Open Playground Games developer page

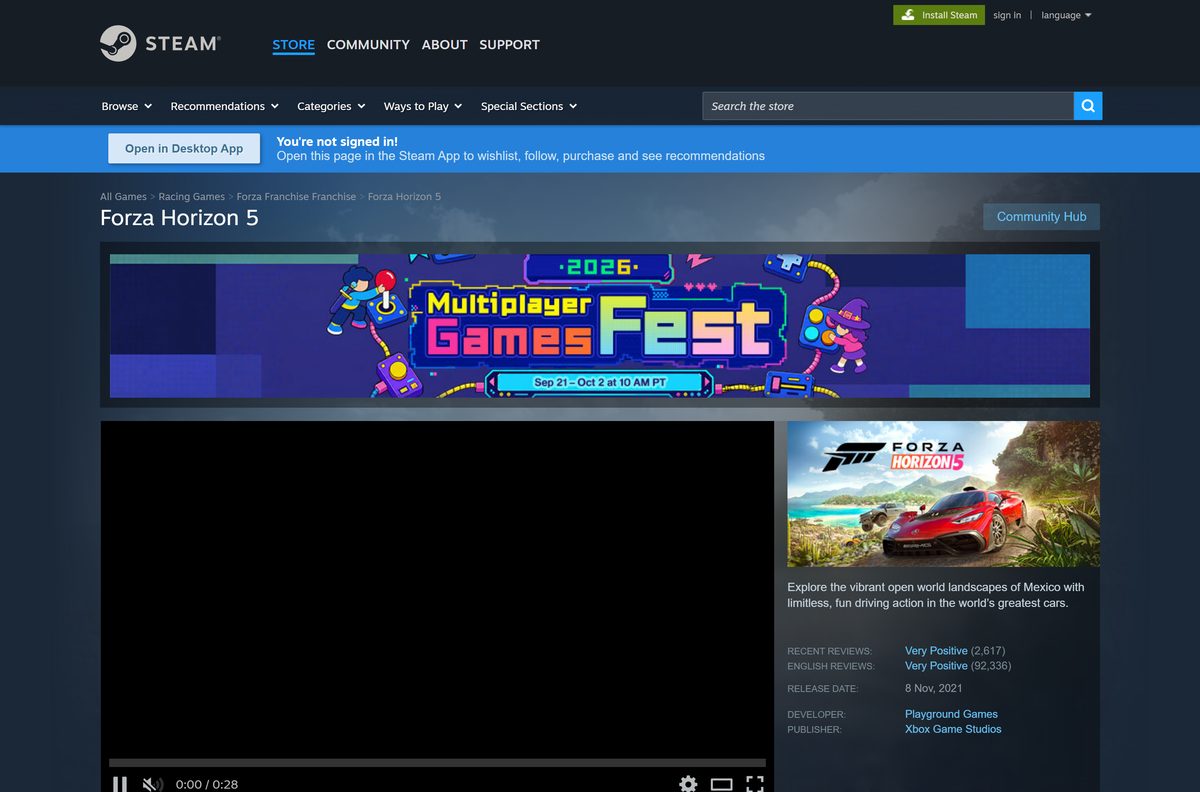coord(951,714)
